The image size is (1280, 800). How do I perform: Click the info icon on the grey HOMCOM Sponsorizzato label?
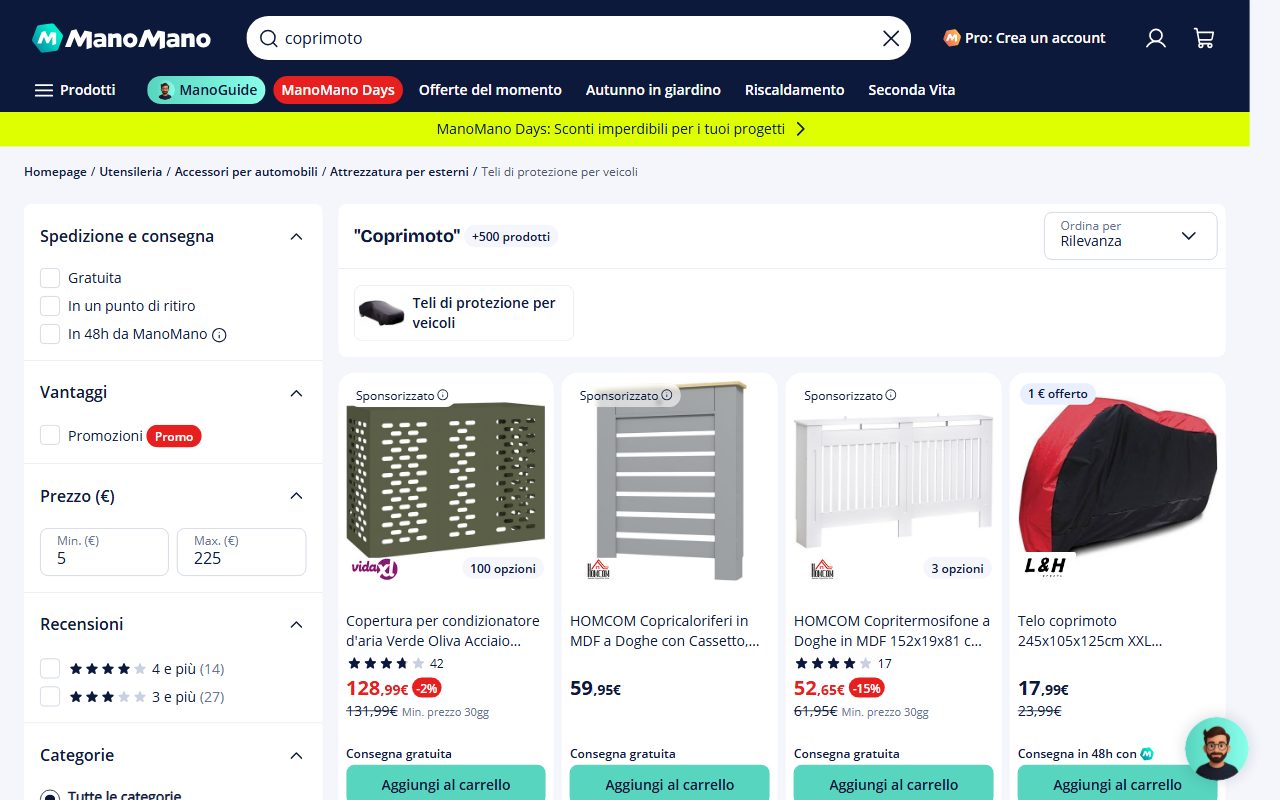667,395
